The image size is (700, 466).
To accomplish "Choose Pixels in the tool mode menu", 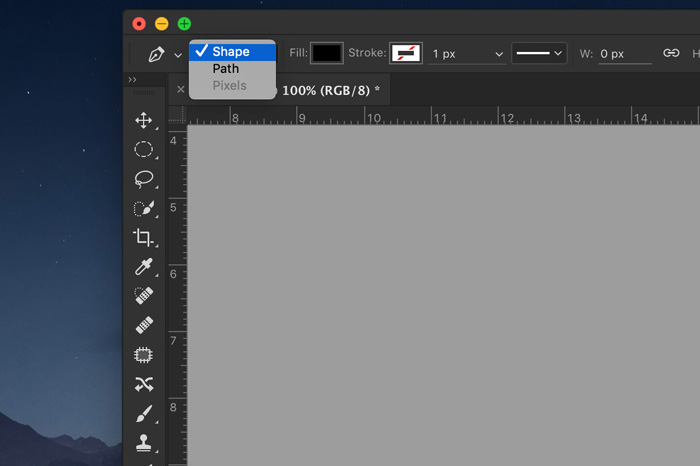I will (x=232, y=85).
